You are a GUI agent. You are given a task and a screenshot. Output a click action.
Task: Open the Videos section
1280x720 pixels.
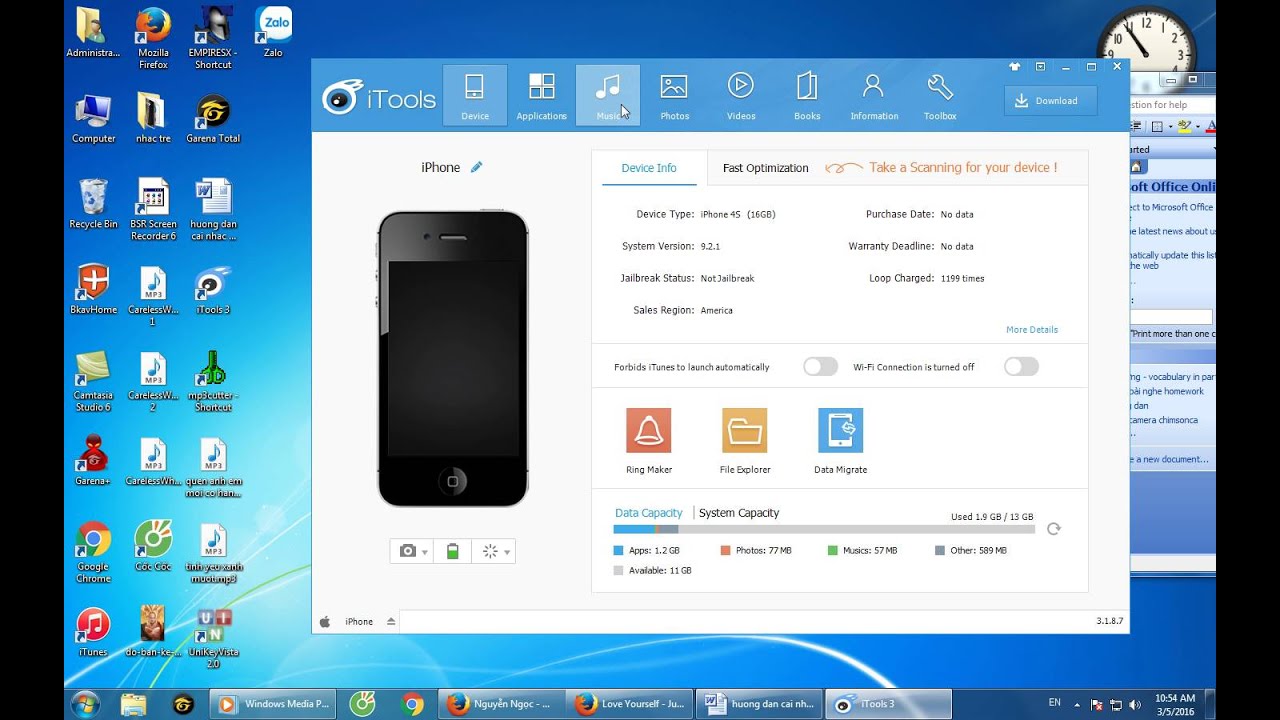coord(741,96)
